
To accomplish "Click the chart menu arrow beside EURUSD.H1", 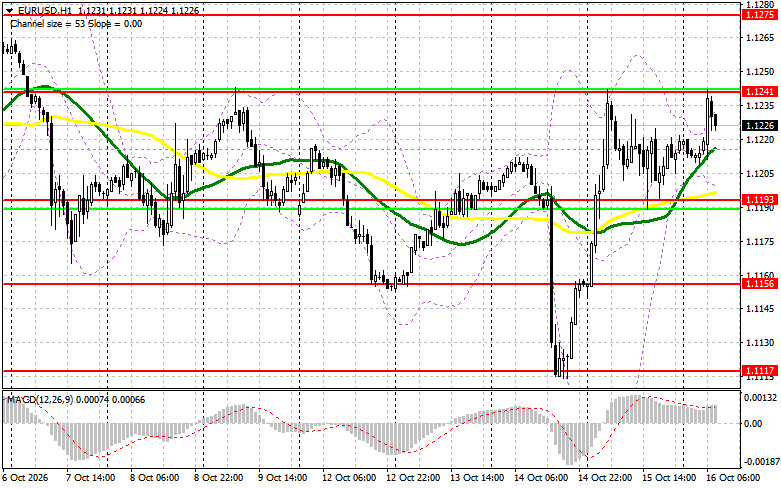I will click(9, 10).
